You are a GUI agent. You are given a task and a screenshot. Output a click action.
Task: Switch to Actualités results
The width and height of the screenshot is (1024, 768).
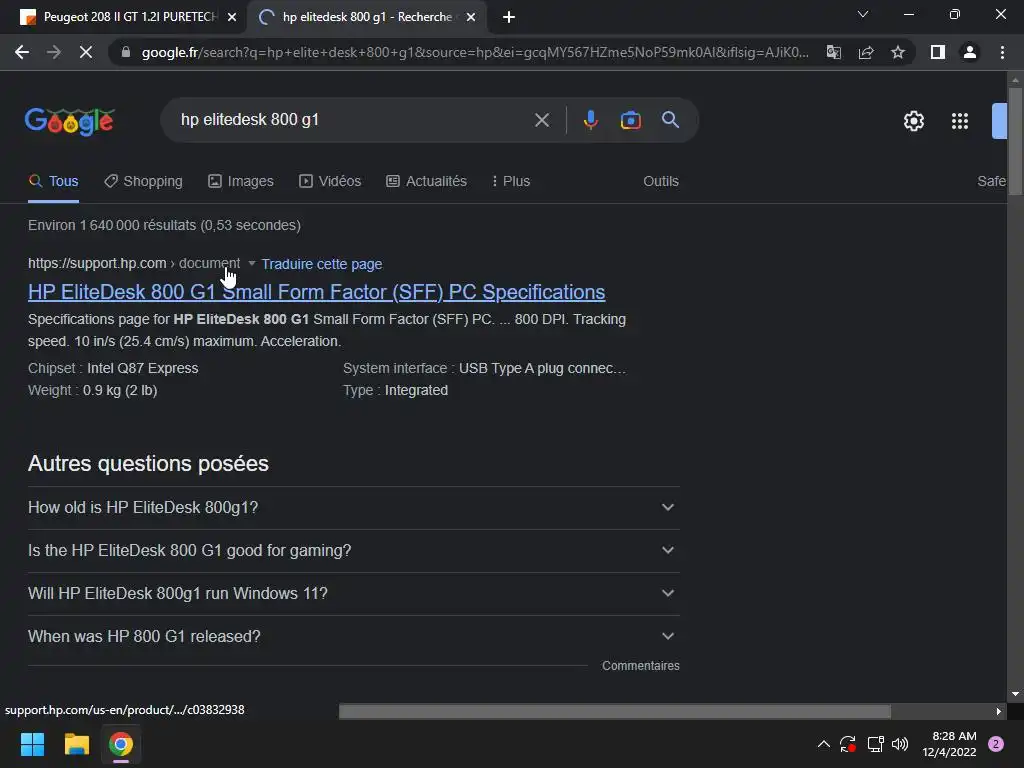[x=426, y=181]
